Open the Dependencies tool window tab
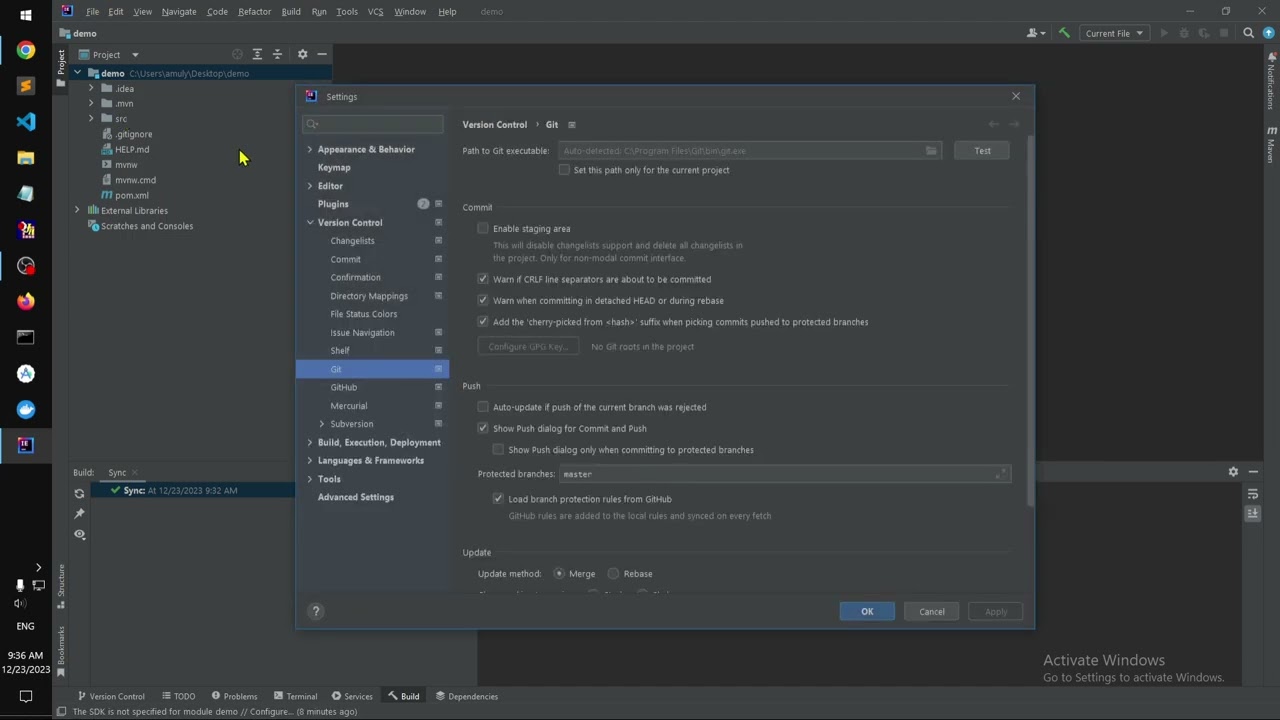This screenshot has width=1280, height=720. click(467, 696)
